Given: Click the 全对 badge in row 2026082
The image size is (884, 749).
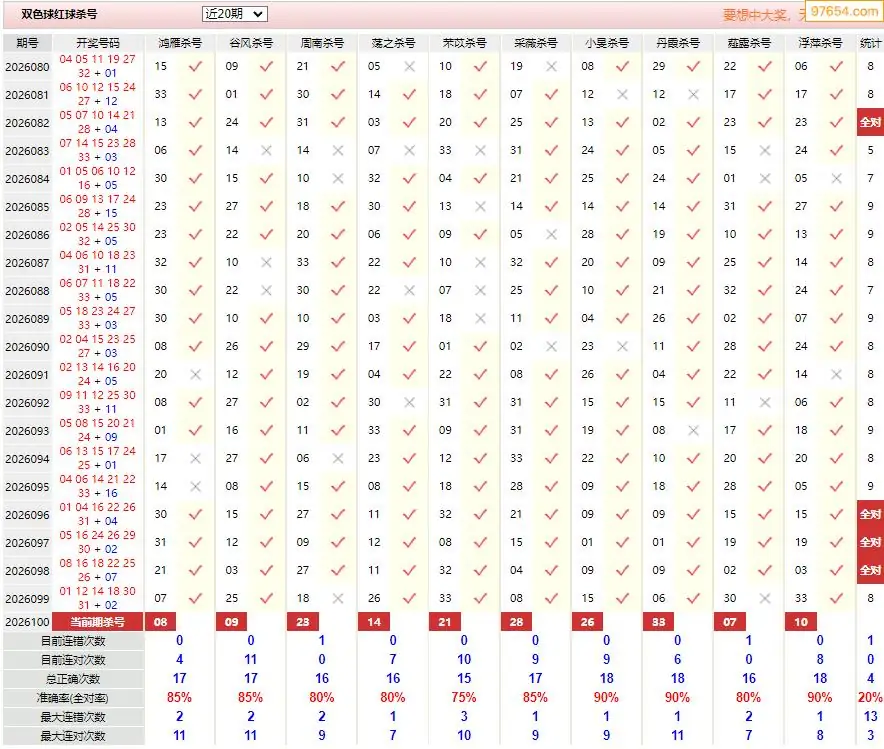Looking at the screenshot, I should coord(870,122).
